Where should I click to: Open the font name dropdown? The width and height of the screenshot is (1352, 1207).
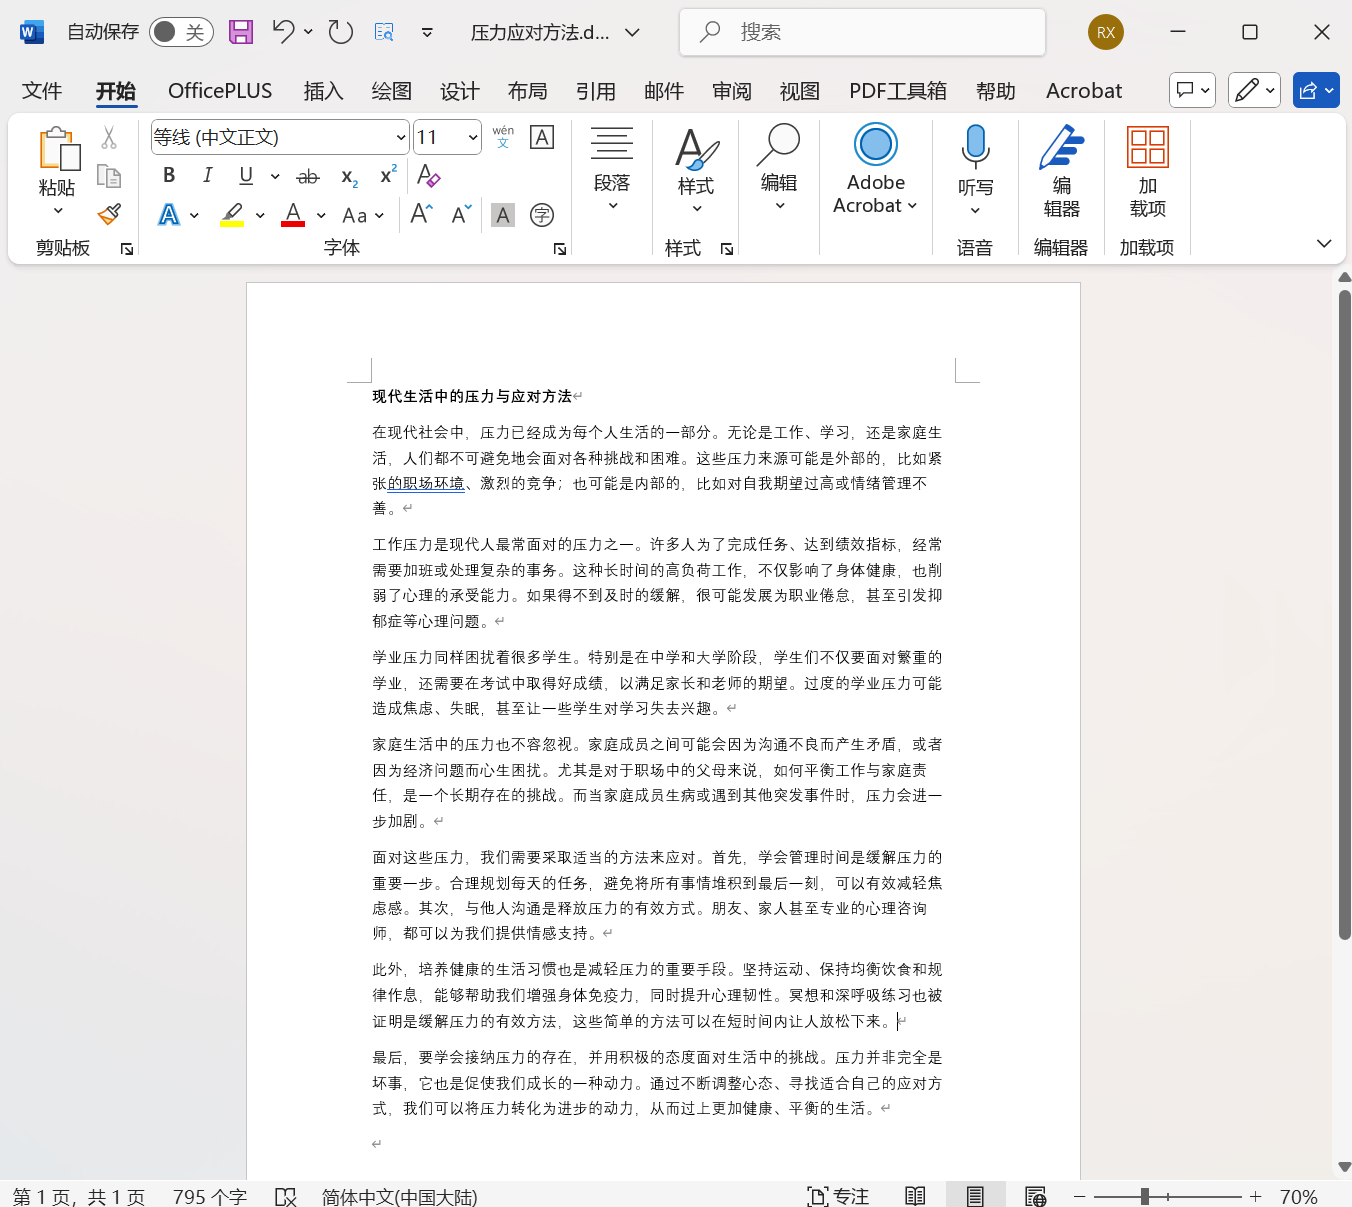coord(398,137)
